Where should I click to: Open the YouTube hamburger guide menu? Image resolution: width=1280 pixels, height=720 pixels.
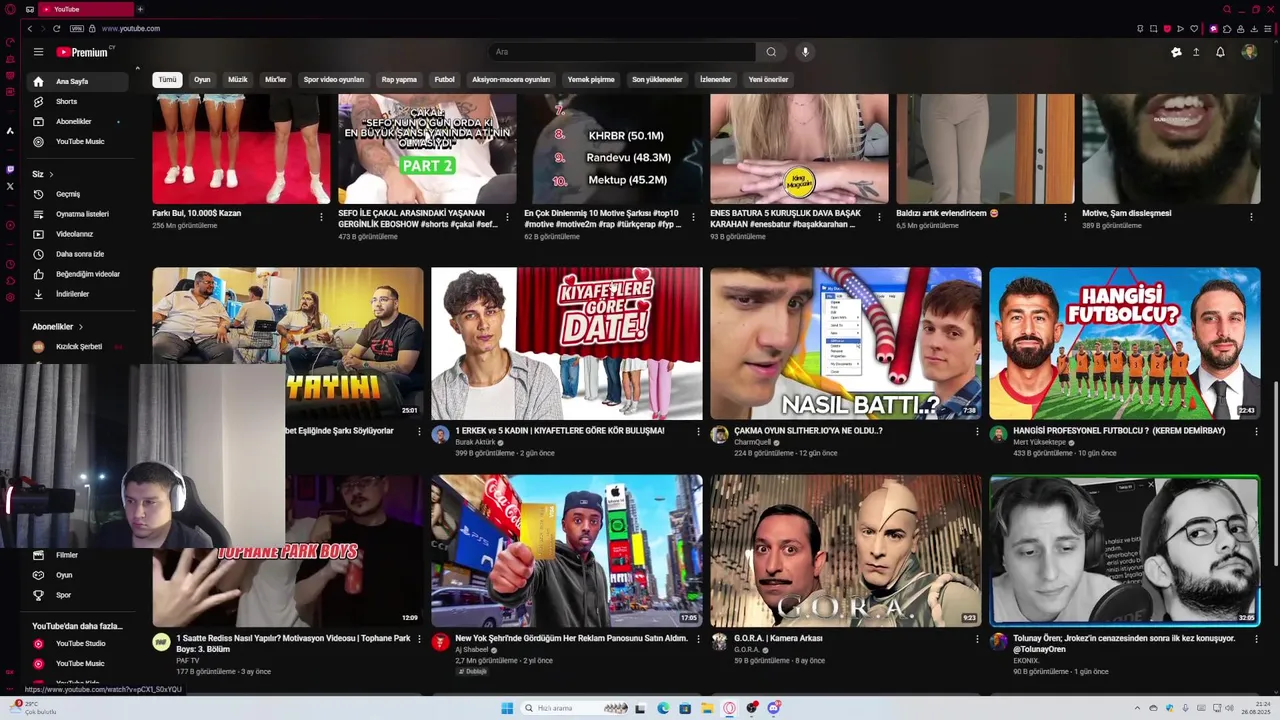point(38,52)
